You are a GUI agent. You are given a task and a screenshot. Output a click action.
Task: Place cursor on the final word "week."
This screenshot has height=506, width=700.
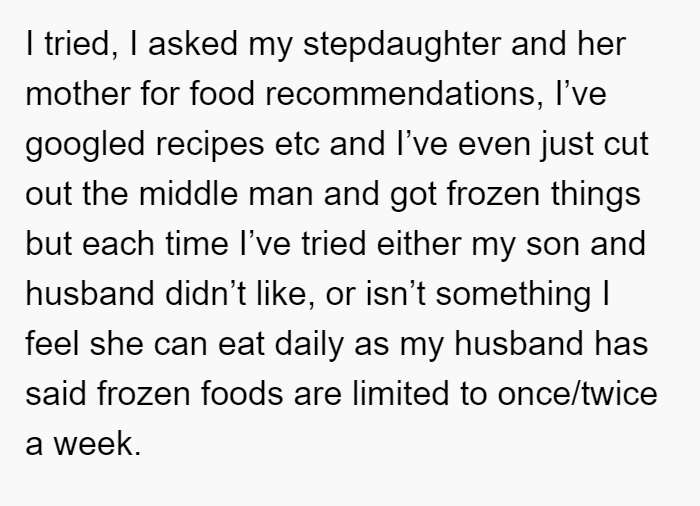click(x=97, y=444)
